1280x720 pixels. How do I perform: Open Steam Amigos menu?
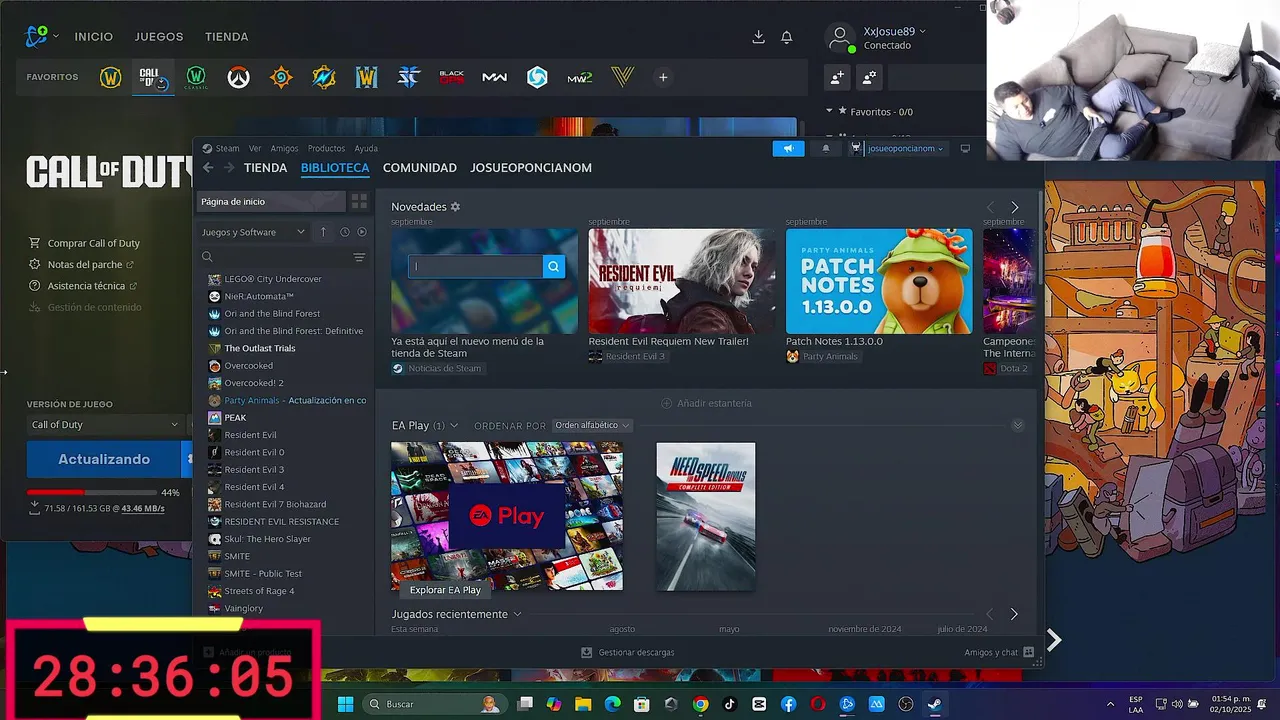click(284, 149)
